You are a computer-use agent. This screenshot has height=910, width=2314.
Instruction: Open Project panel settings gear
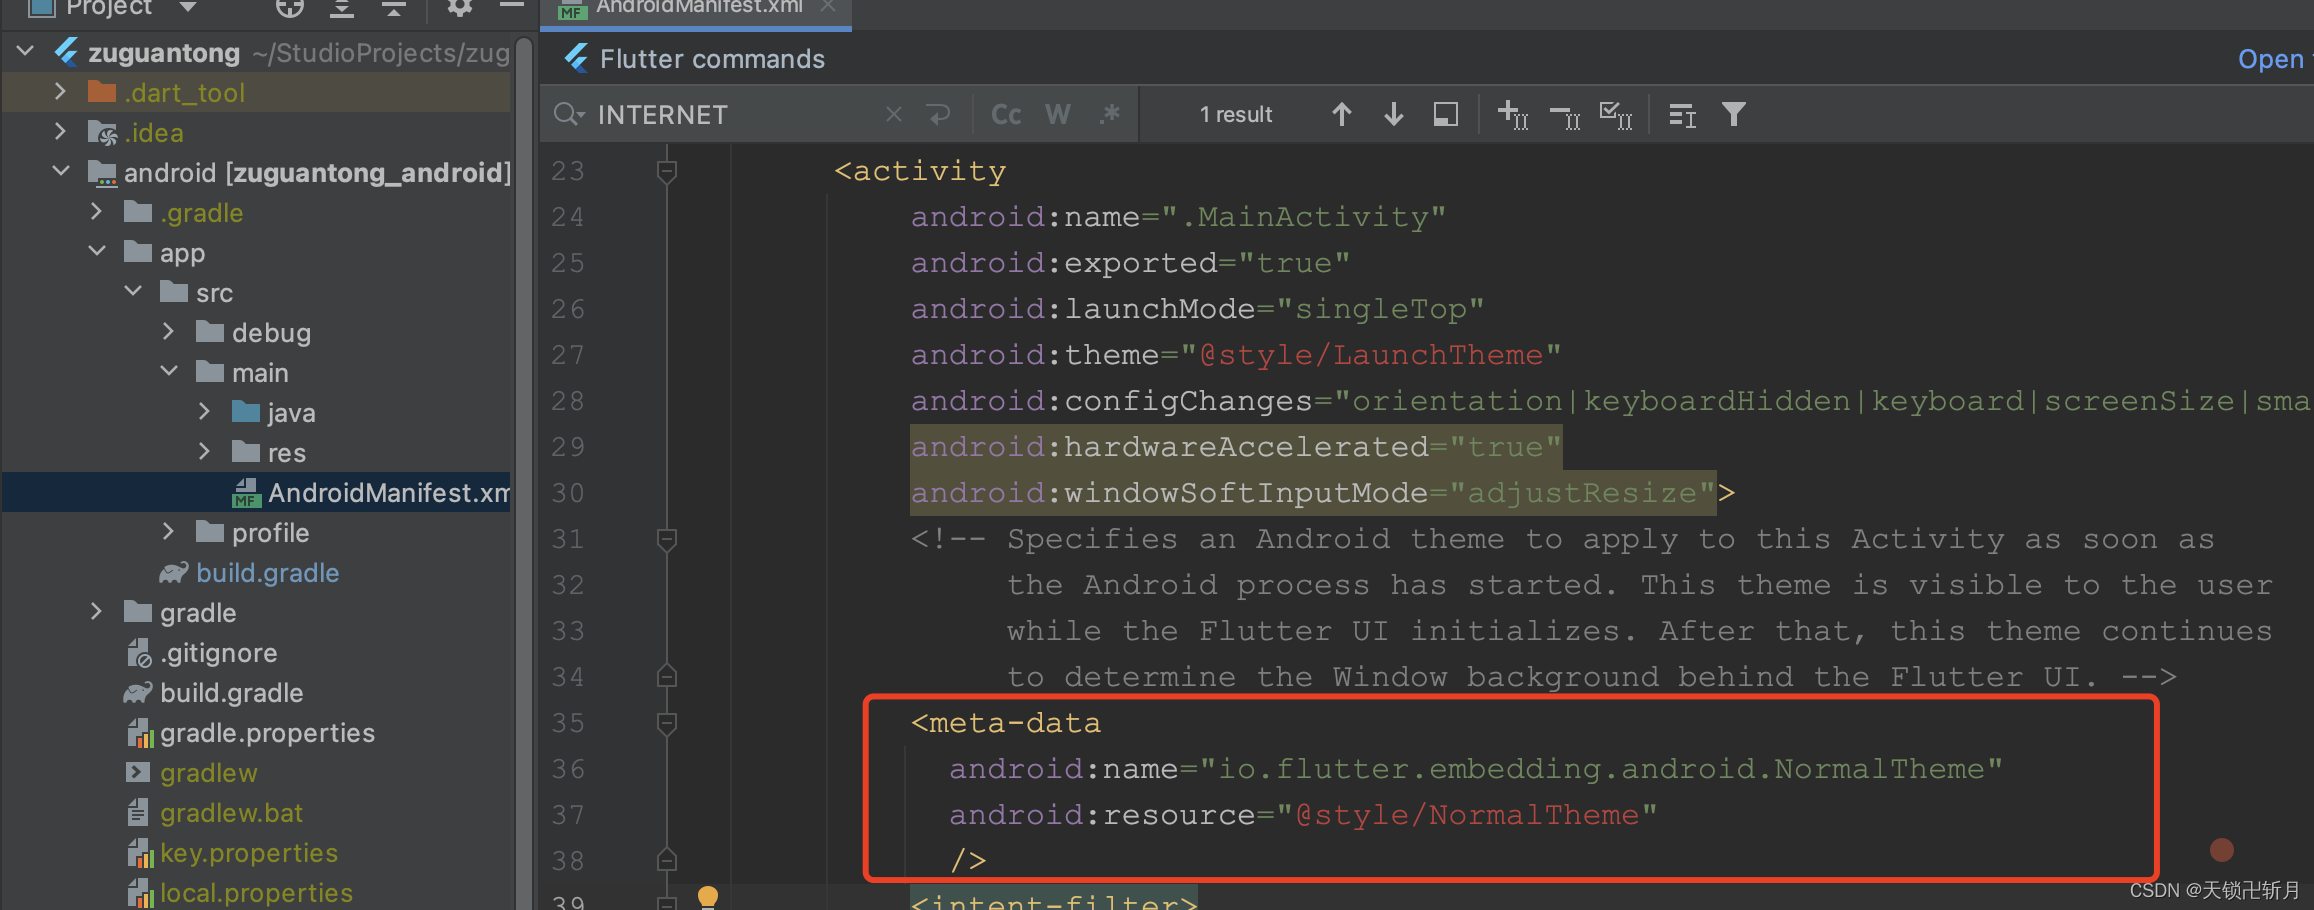coord(458,8)
